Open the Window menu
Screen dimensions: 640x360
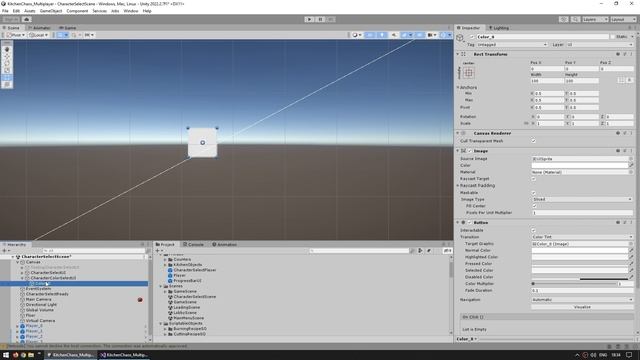pos(131,11)
